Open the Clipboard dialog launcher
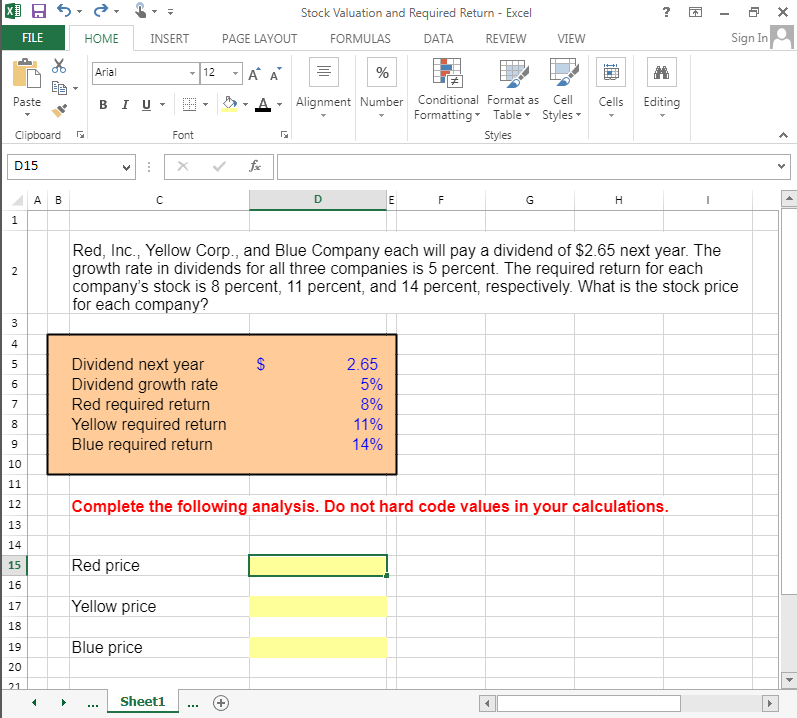The height and width of the screenshot is (718, 797). coord(80,135)
